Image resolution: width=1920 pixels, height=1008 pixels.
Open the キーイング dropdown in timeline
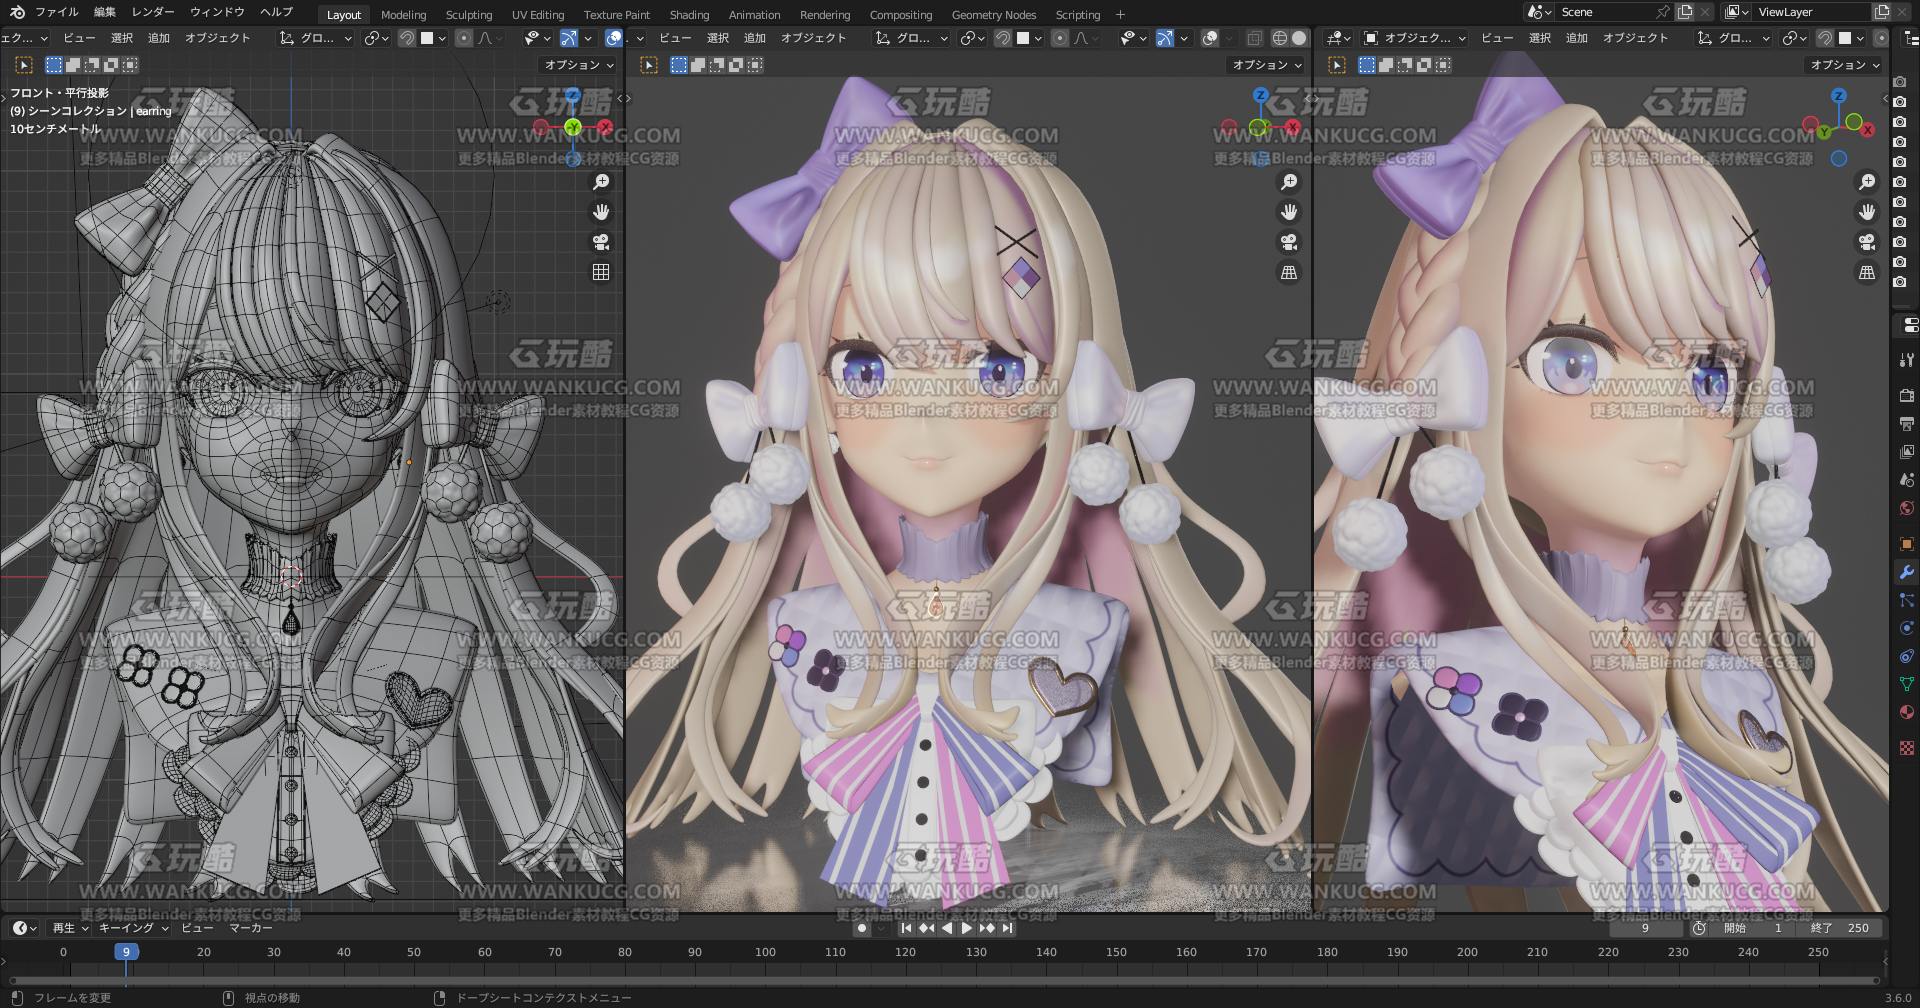click(133, 928)
